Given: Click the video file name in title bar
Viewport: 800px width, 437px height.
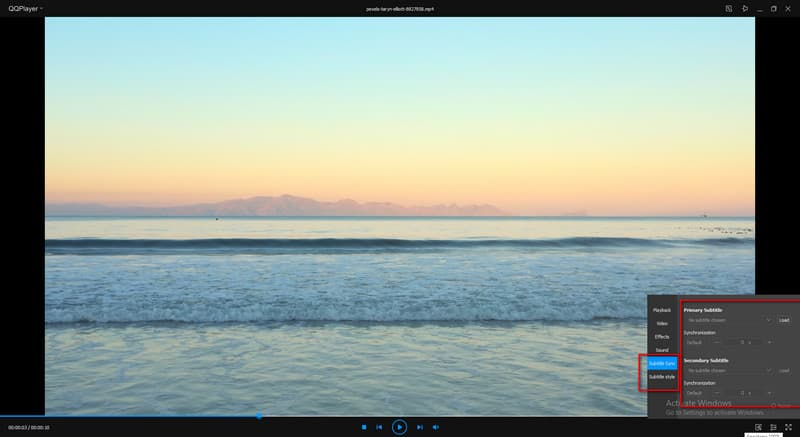Looking at the screenshot, I should (400, 9).
